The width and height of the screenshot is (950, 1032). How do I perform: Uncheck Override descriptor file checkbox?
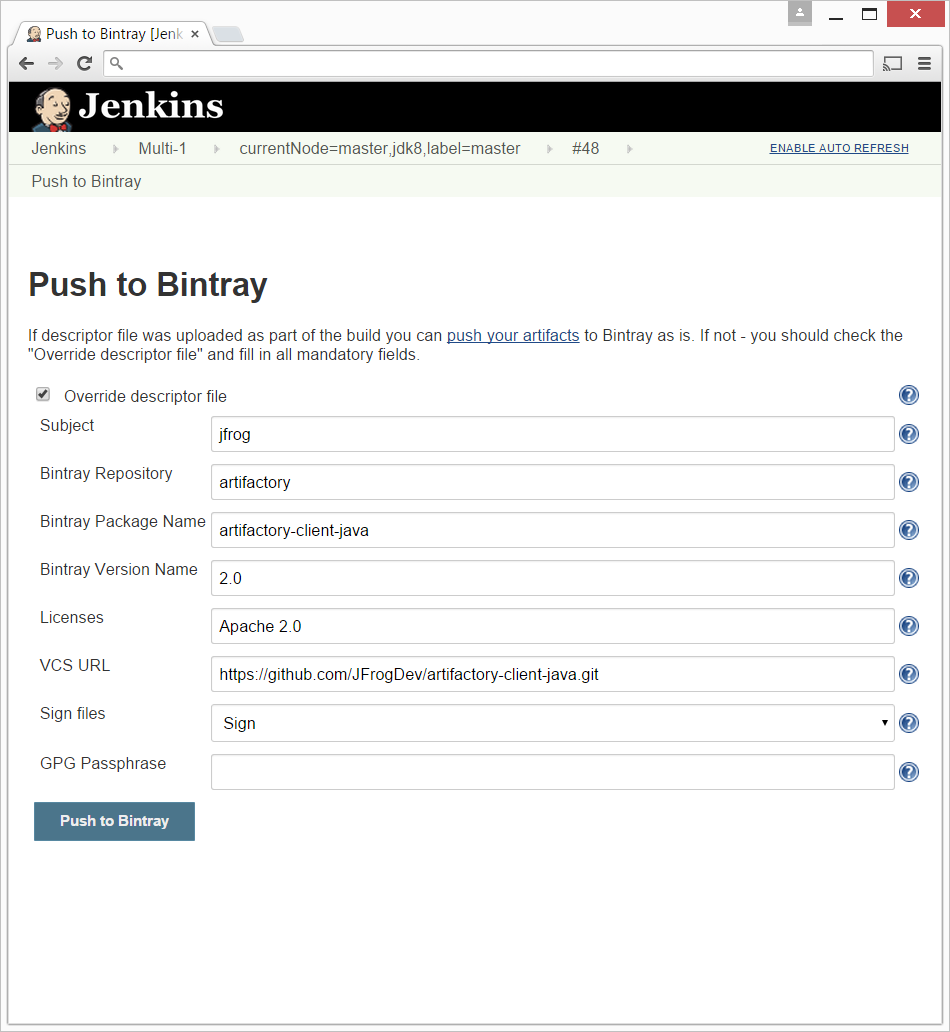pos(43,395)
